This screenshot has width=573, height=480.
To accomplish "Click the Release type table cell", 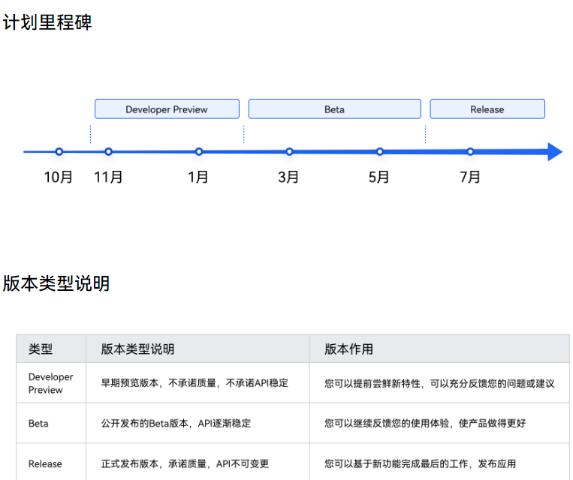I will (51, 463).
